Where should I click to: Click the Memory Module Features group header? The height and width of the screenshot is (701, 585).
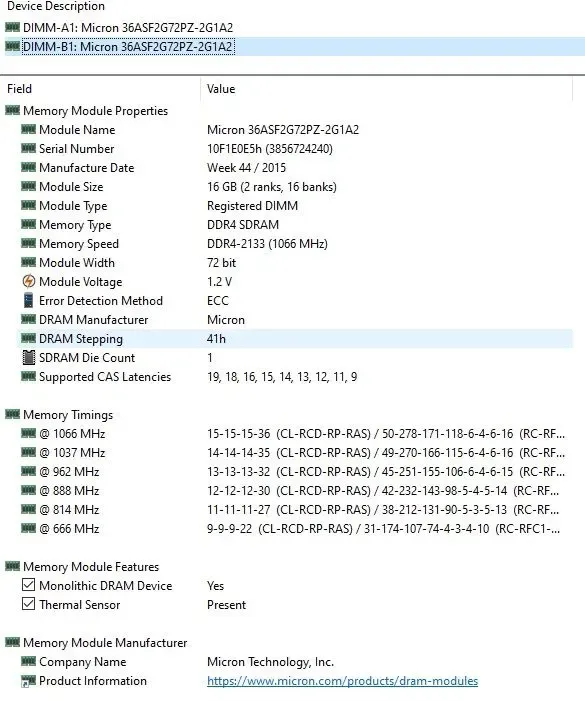91,566
